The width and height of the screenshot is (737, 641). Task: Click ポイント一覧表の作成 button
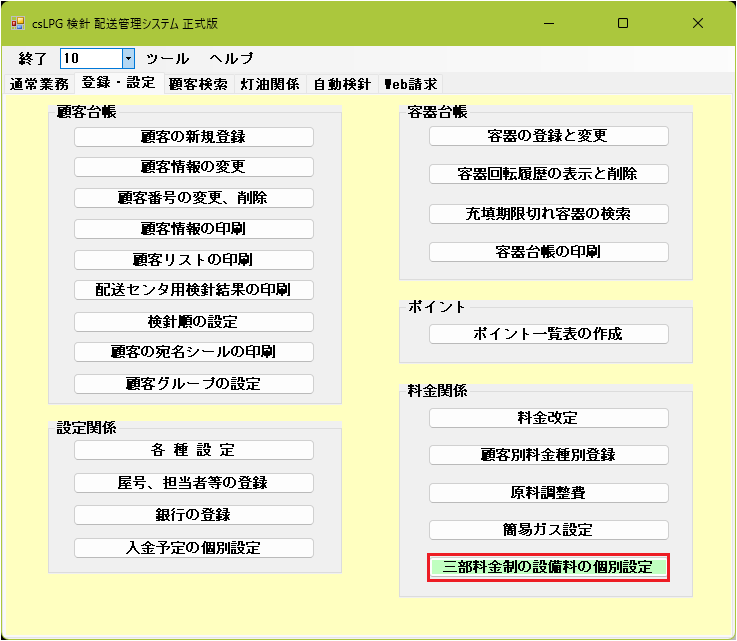549,334
